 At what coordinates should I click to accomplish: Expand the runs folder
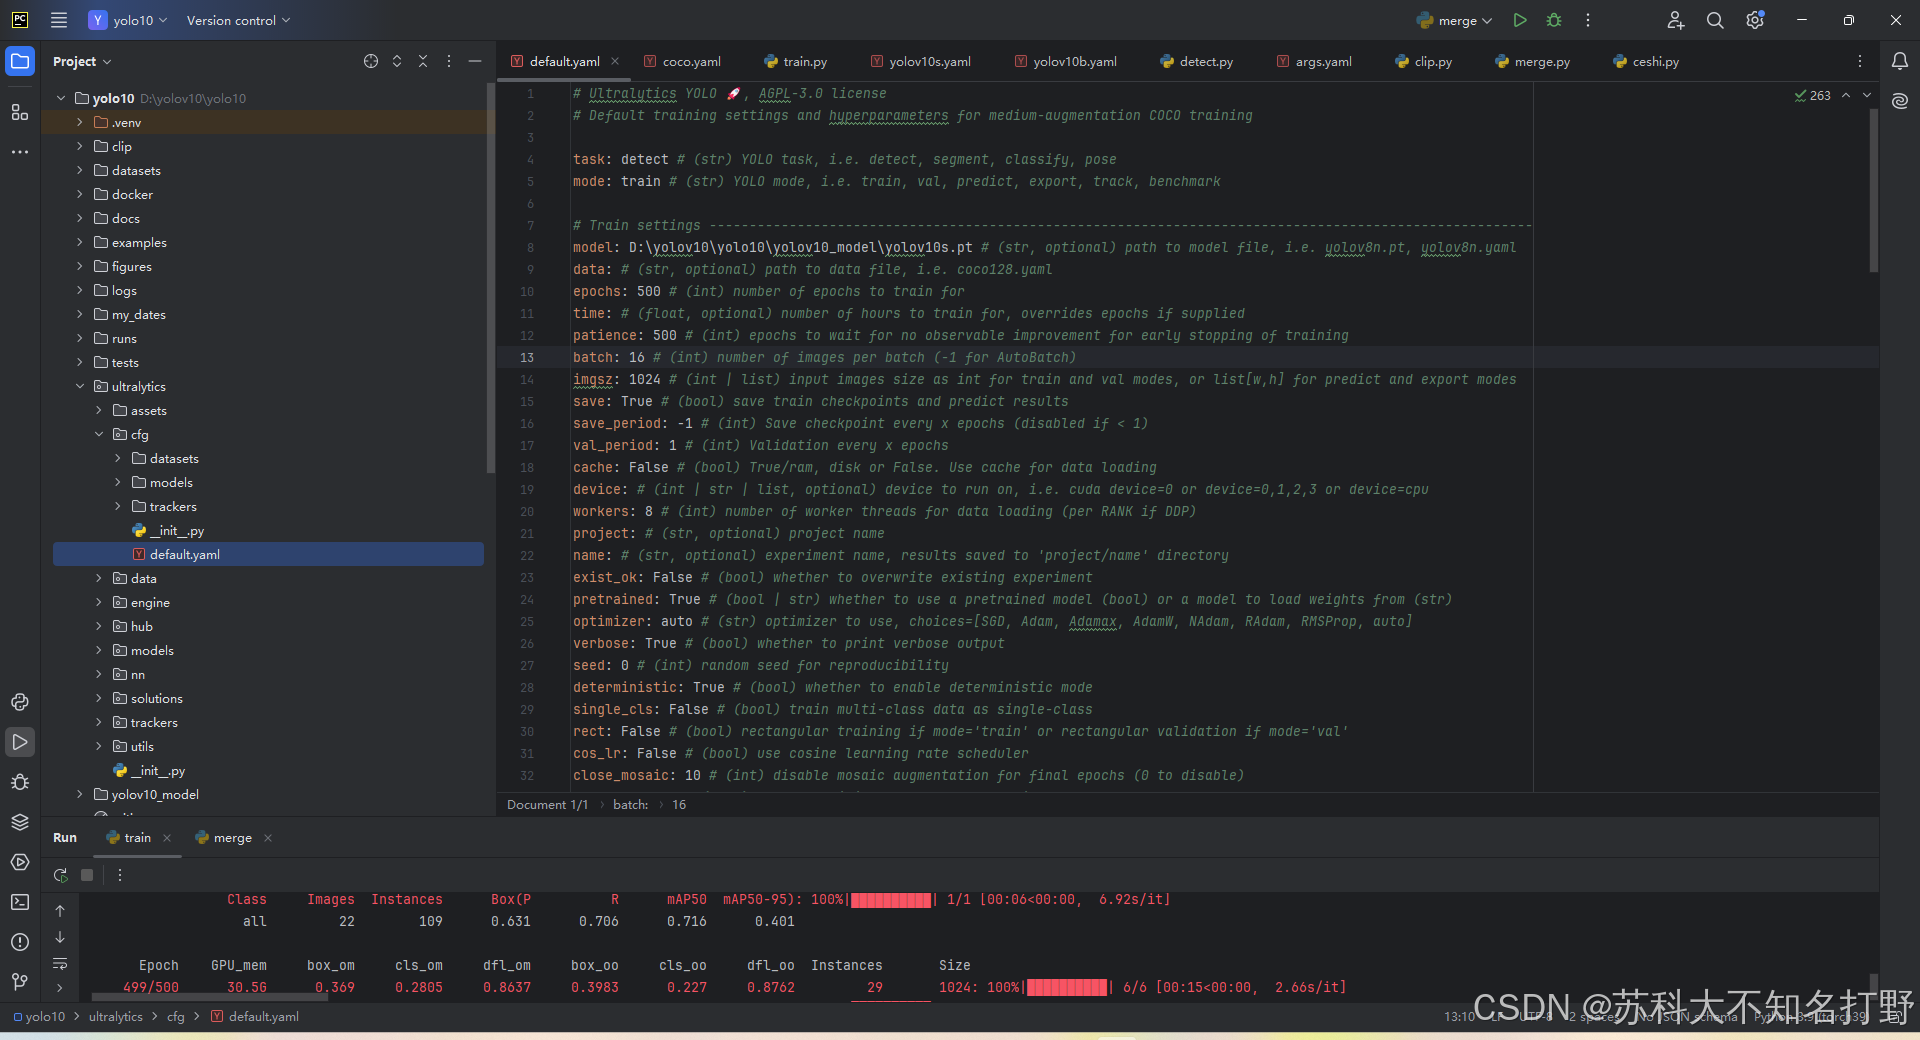pos(80,338)
